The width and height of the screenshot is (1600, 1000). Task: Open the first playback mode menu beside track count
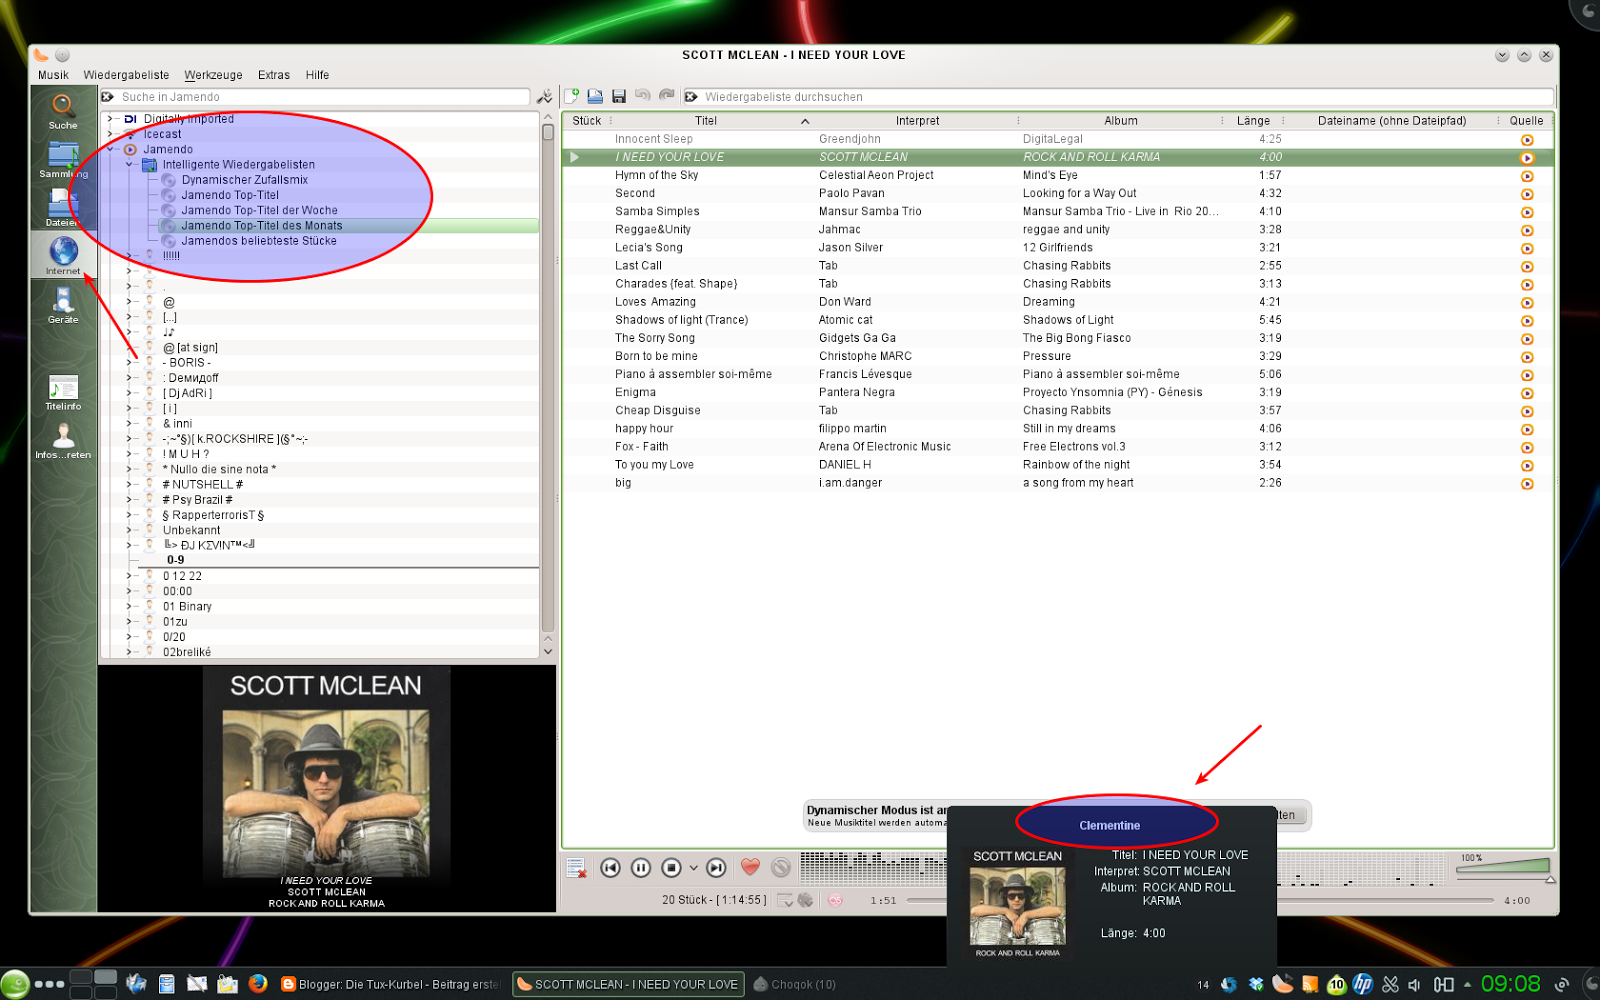pos(785,900)
